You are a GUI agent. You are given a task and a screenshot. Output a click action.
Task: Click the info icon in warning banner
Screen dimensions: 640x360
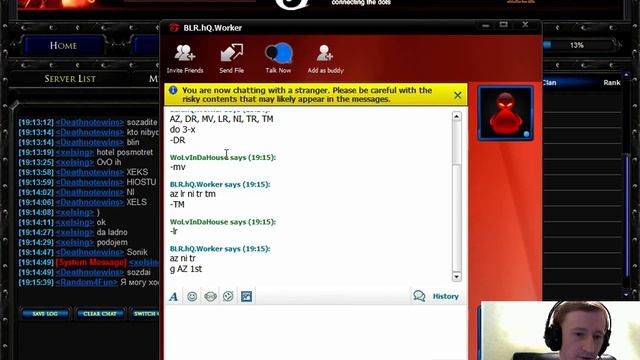[x=173, y=90]
